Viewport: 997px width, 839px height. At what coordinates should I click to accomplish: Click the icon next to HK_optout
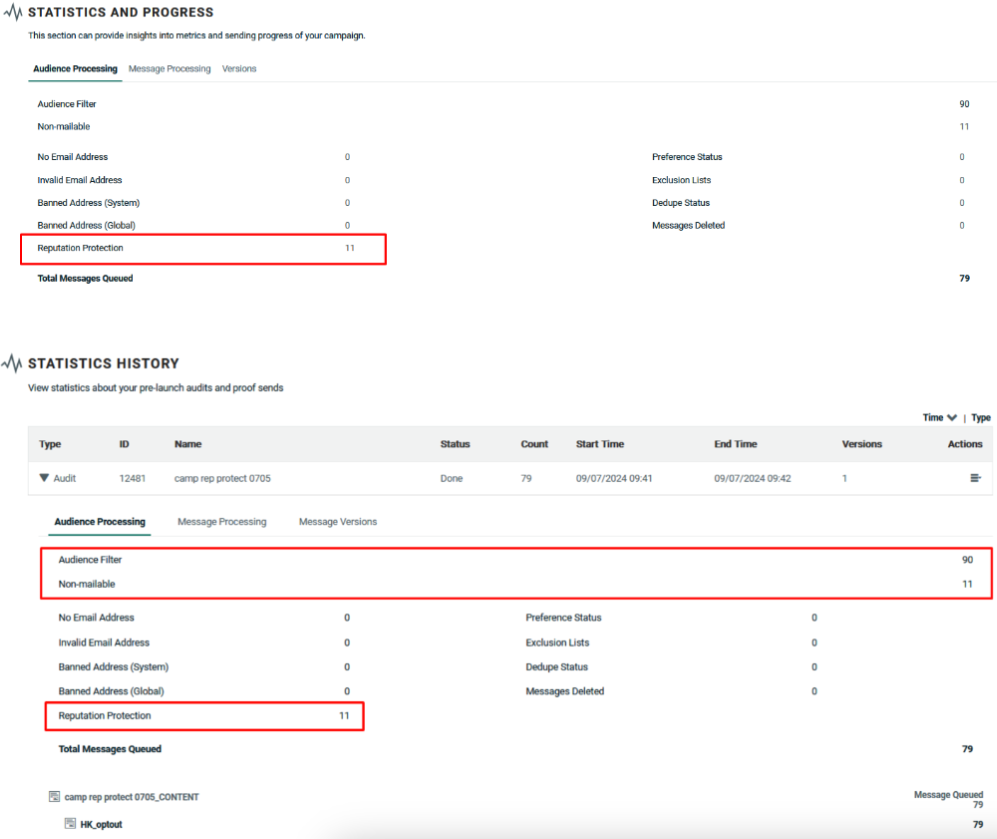point(70,824)
